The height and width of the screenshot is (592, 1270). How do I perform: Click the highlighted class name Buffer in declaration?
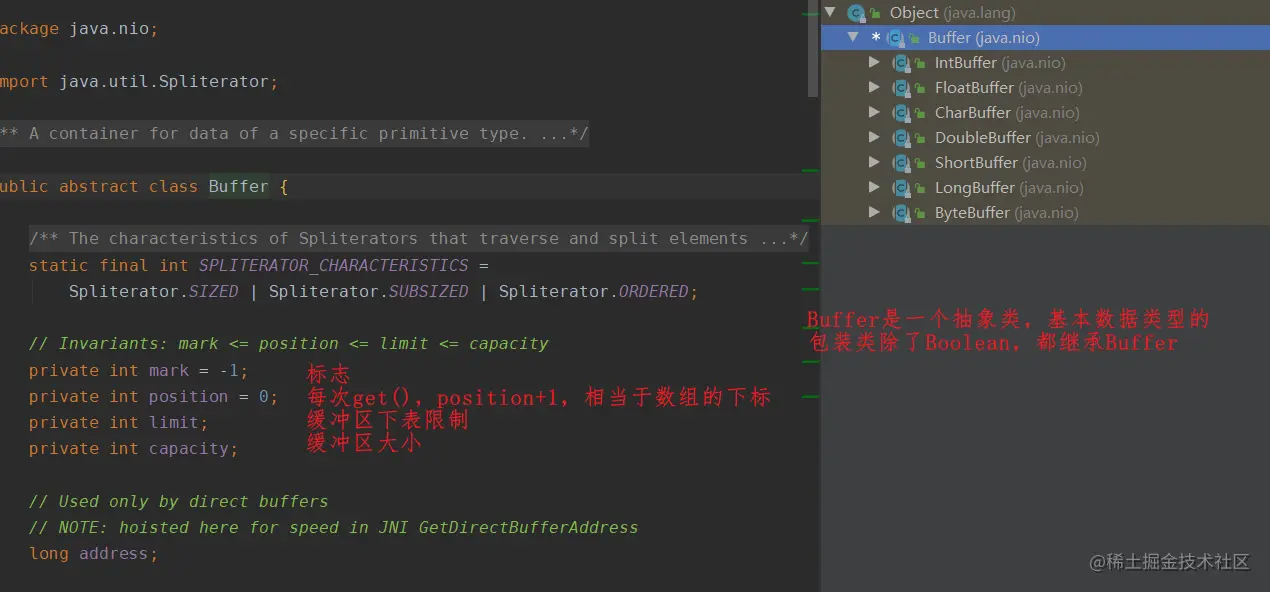[239, 187]
